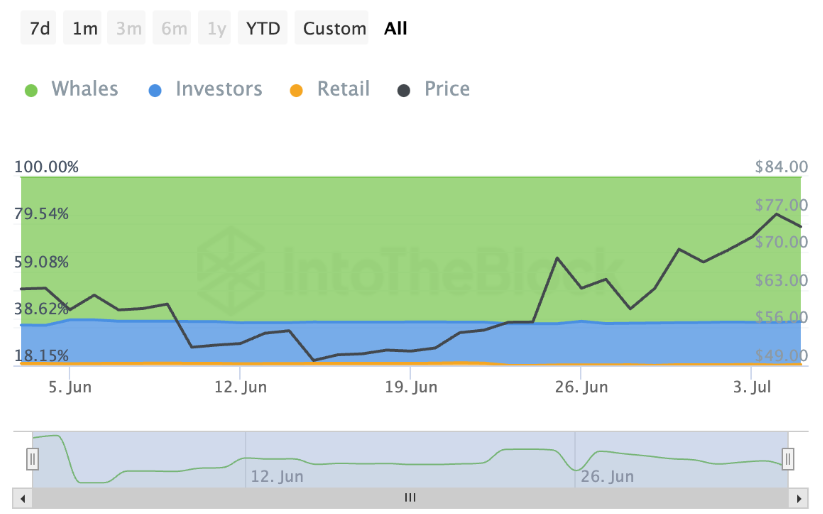Select the 7d time range
The image size is (823, 514).
coord(40,28)
